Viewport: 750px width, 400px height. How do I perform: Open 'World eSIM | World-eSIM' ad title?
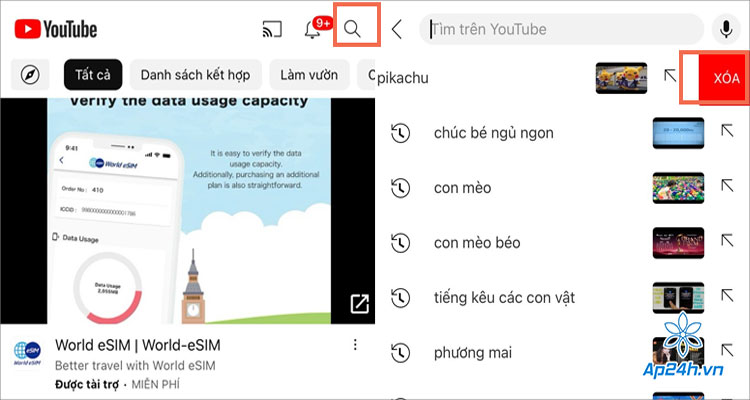(138, 345)
